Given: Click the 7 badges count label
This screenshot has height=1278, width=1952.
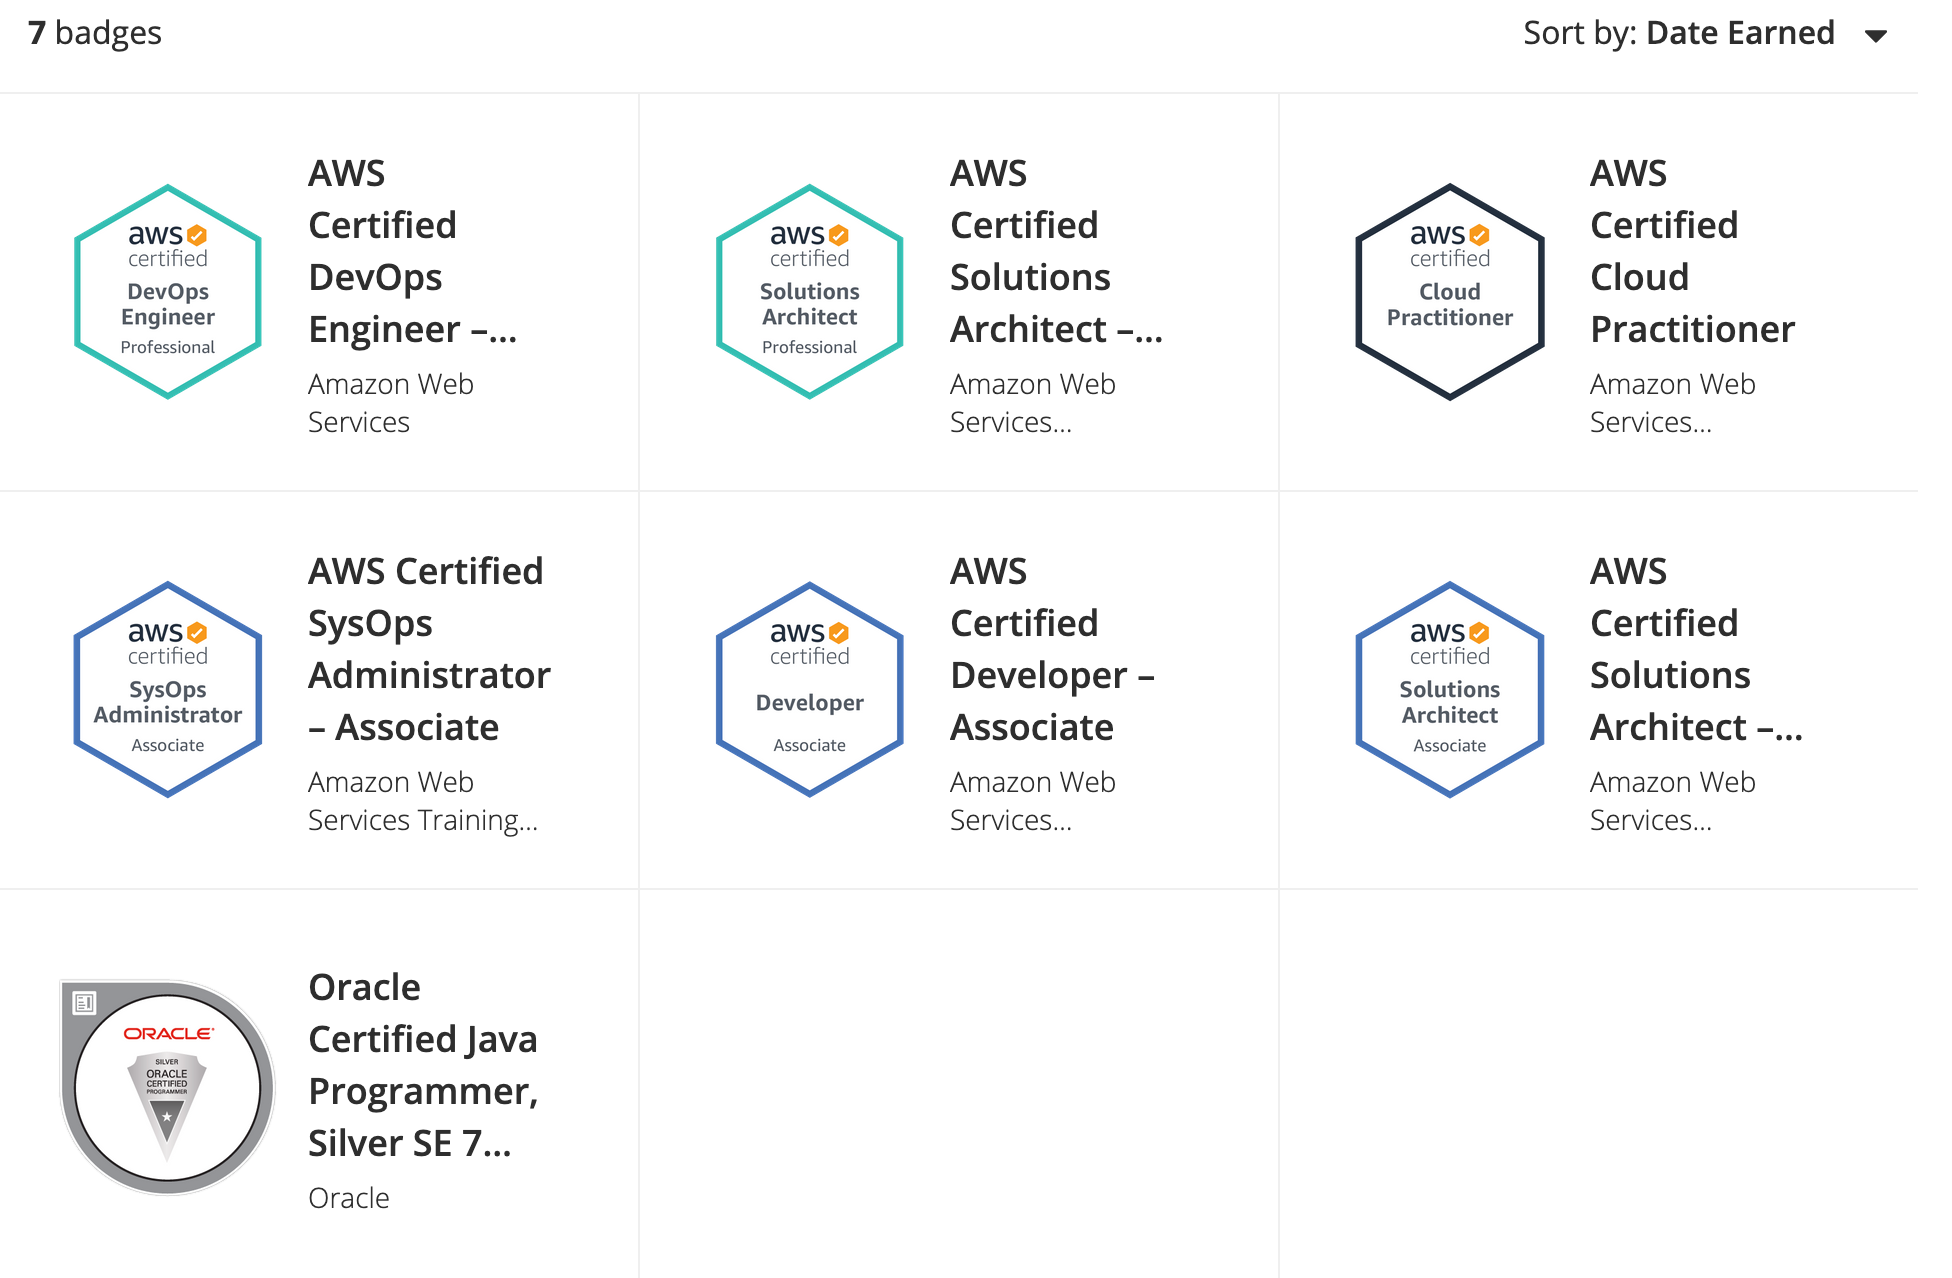Looking at the screenshot, I should 95,33.
